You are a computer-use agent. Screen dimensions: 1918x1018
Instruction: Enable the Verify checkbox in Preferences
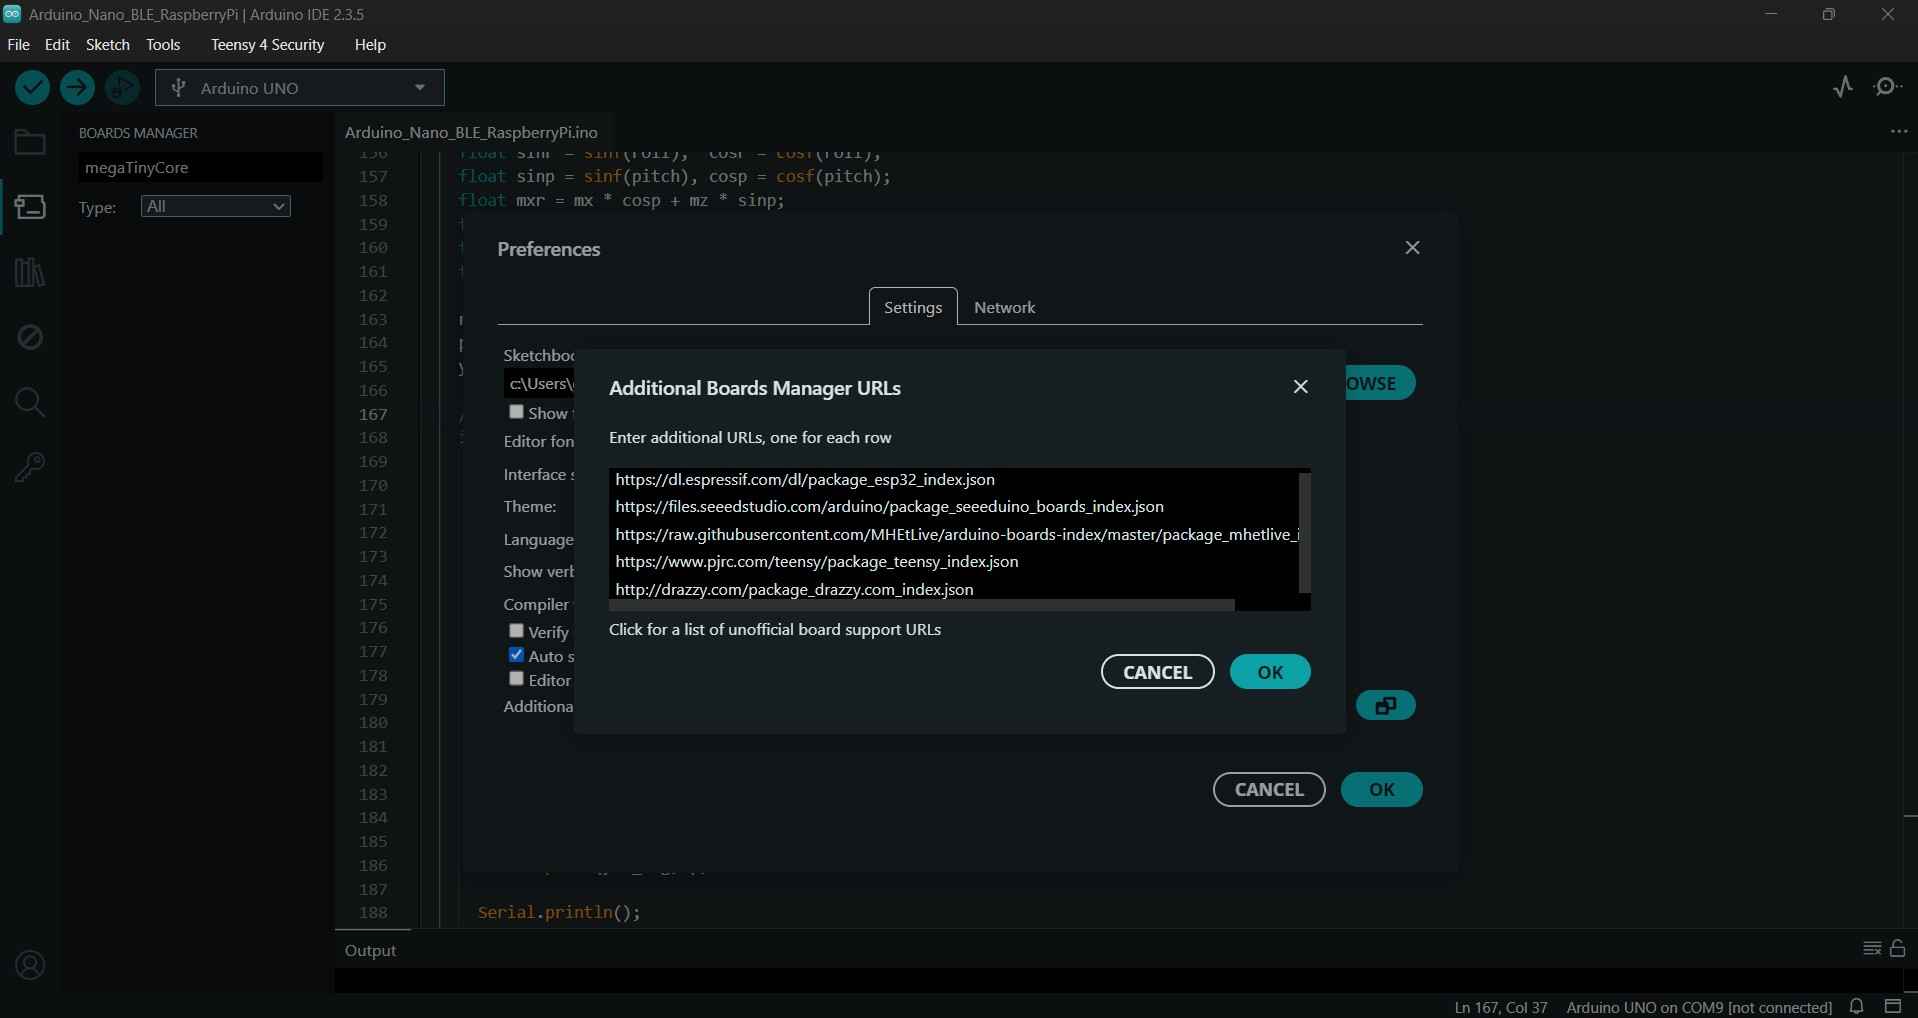point(516,631)
